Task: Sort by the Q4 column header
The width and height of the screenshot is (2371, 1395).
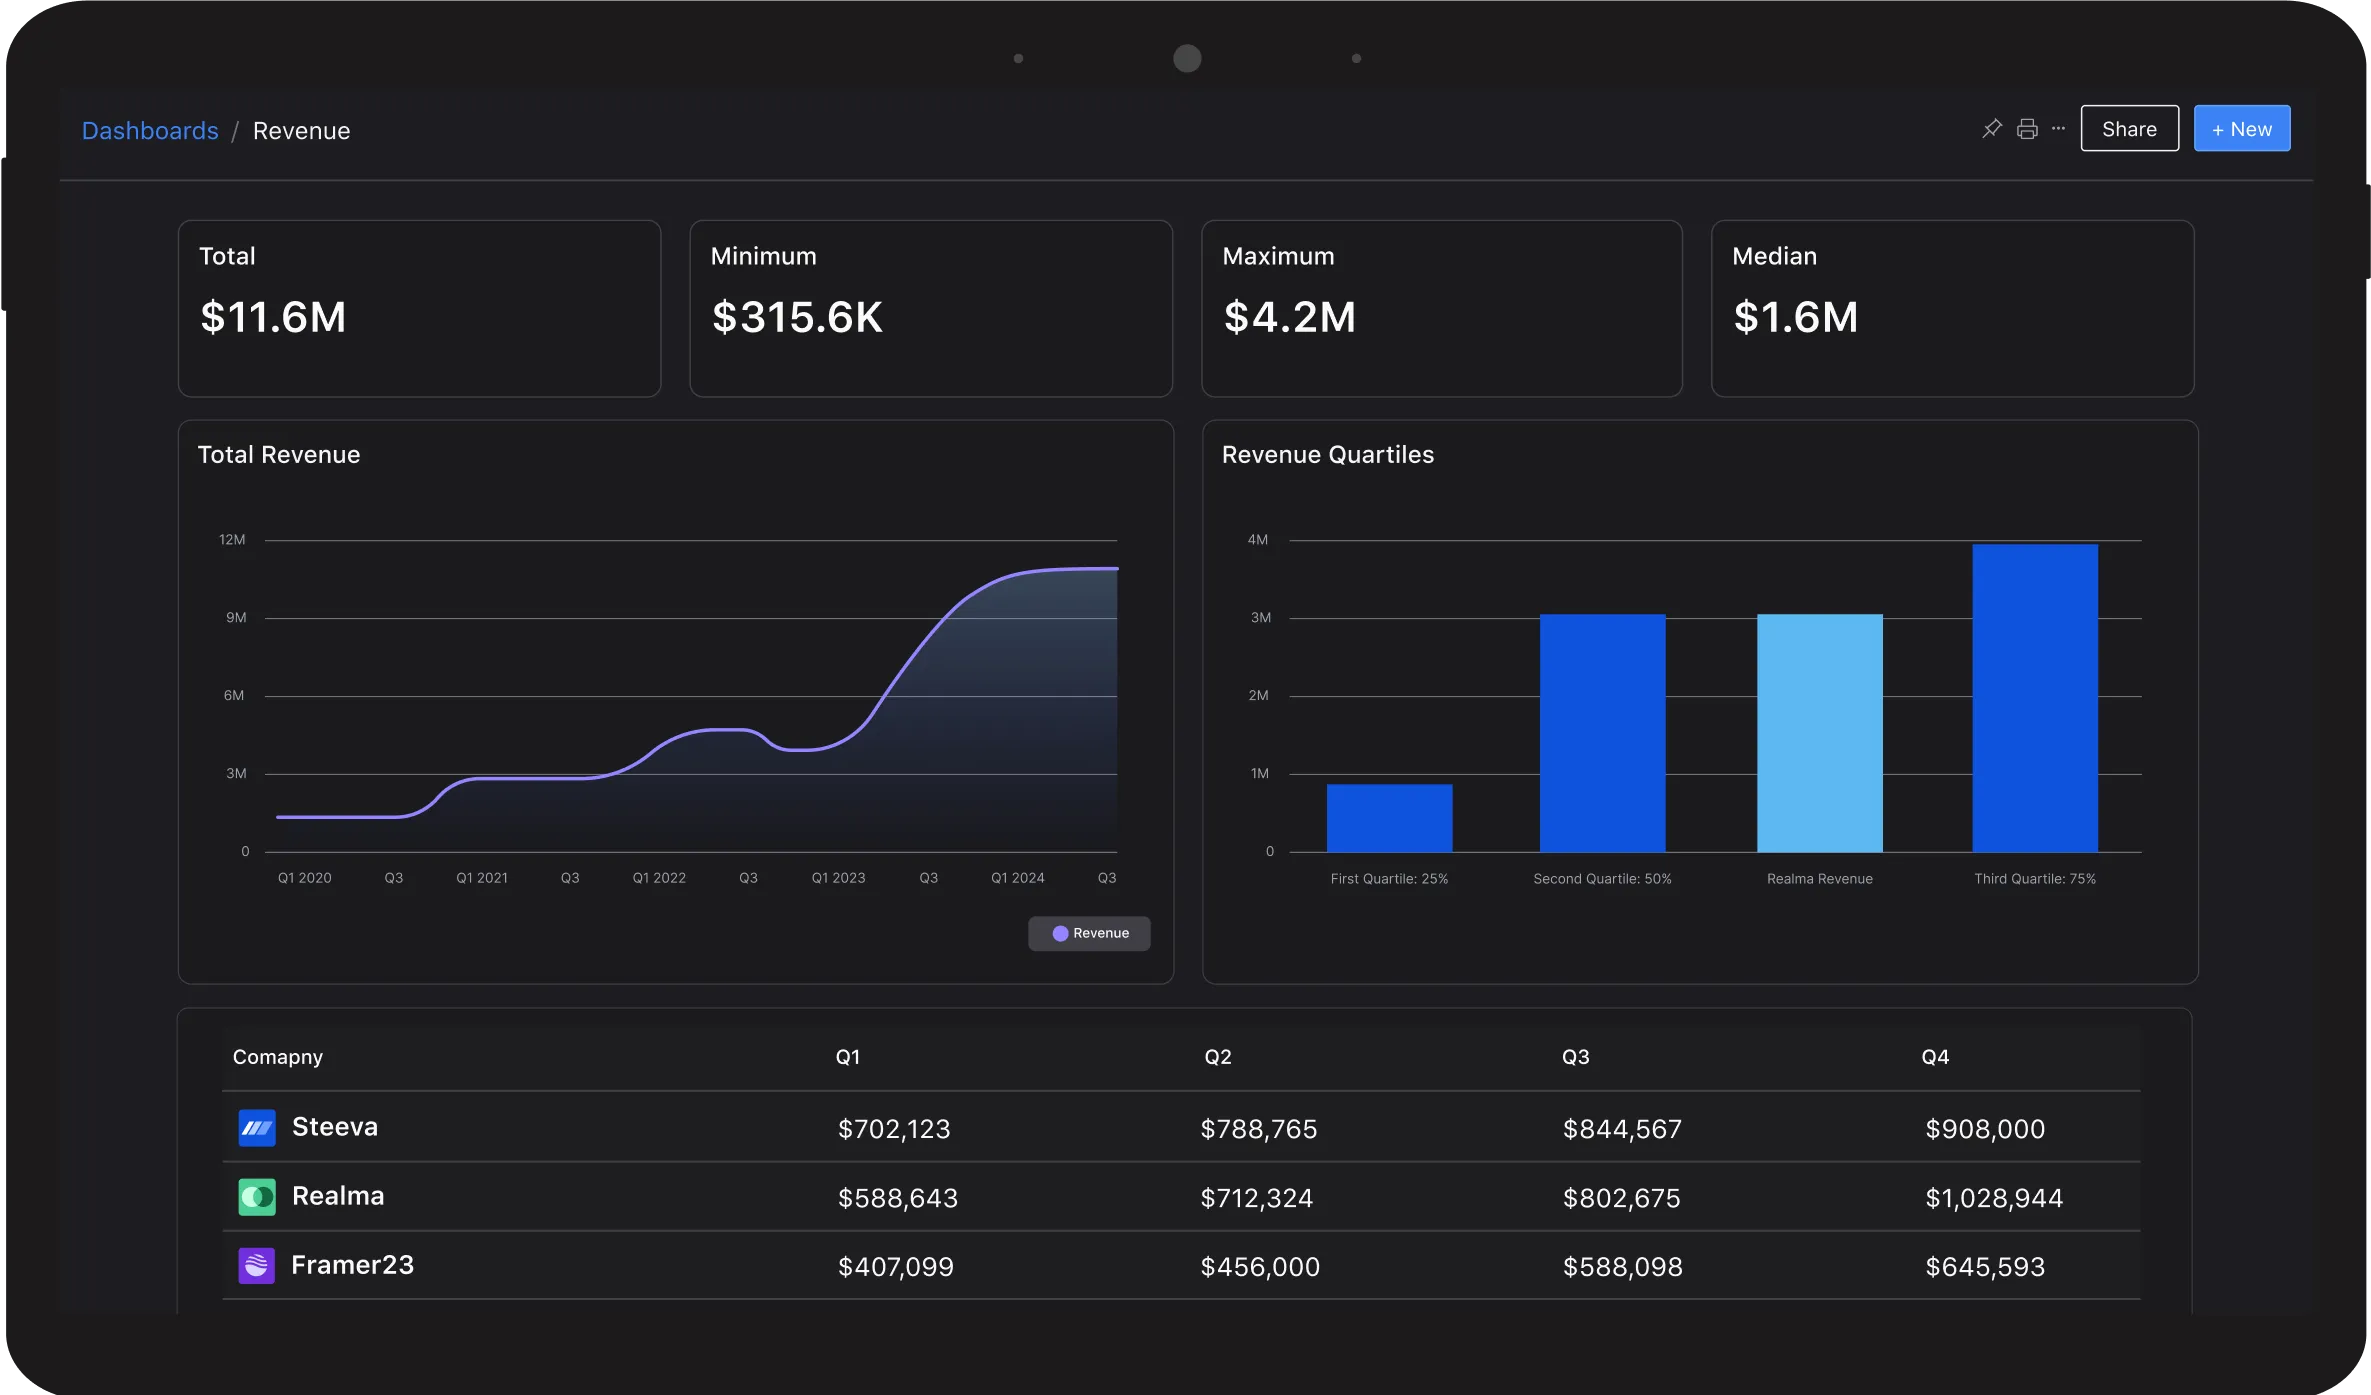Action: click(1934, 1057)
